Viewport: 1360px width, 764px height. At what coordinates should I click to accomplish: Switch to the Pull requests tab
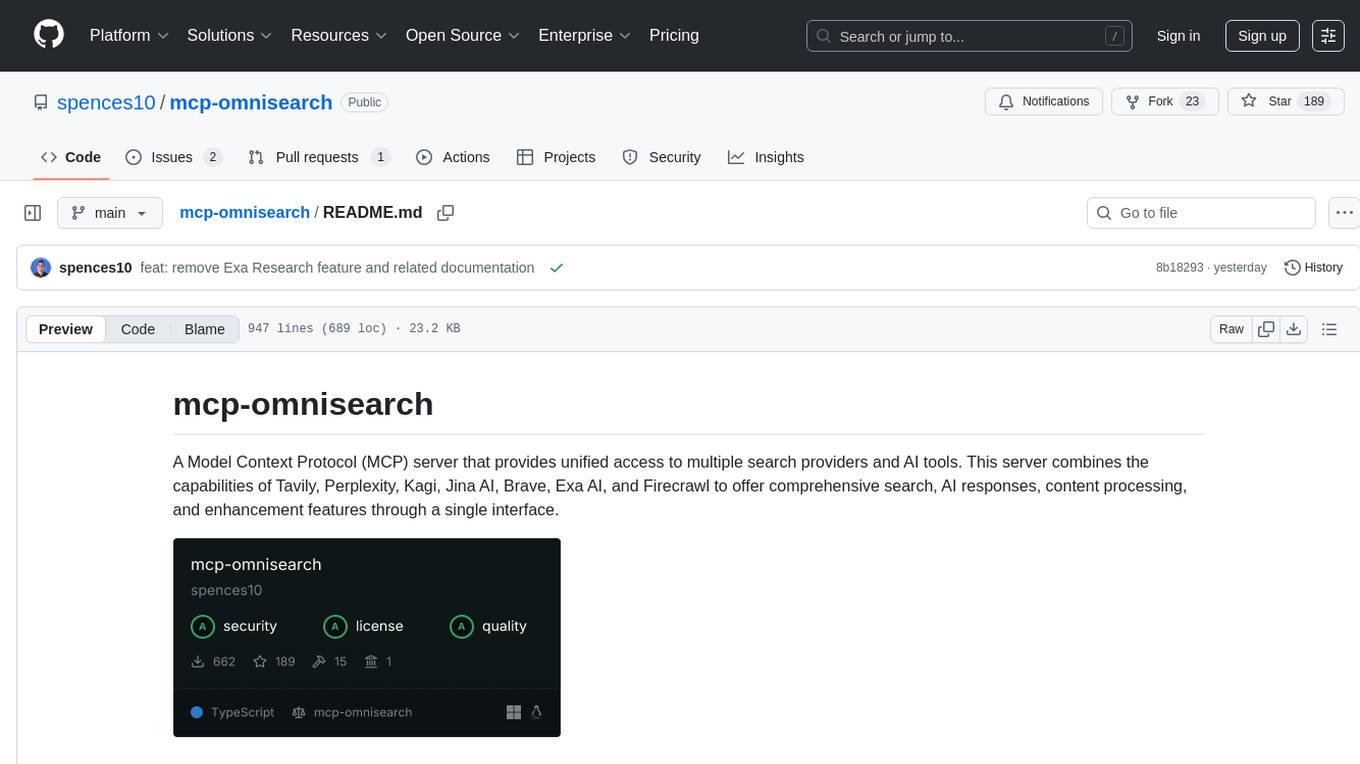[x=318, y=157]
